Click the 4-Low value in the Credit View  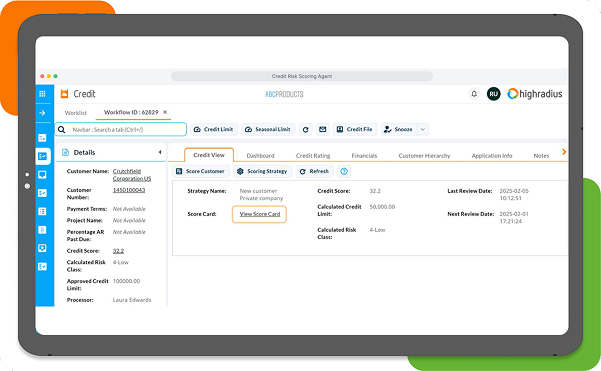(x=377, y=230)
